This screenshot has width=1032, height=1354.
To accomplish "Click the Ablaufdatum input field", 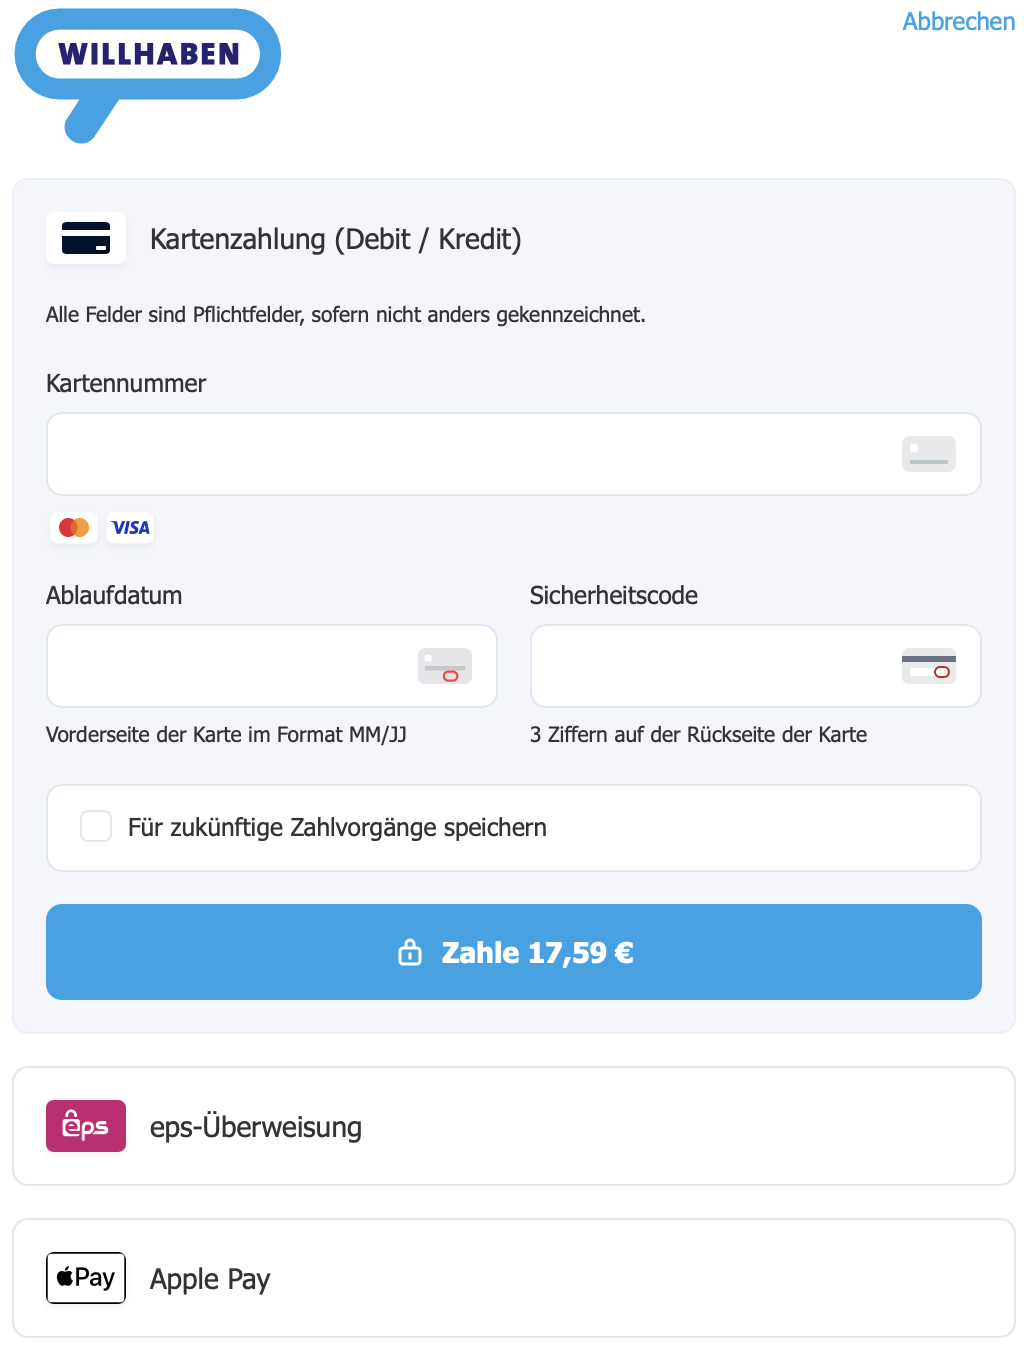I will pos(230,666).
